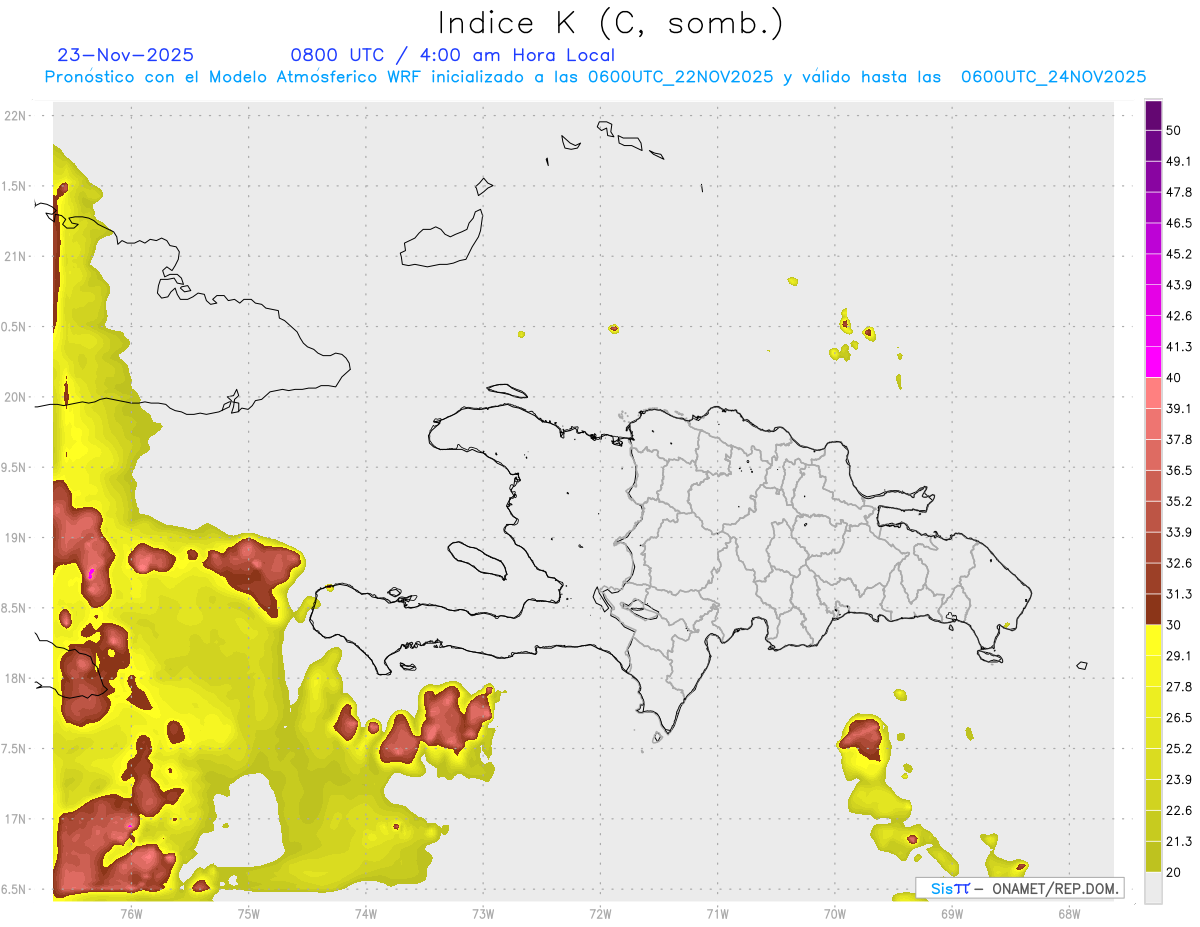Viewport: 1200px width, 927px height.
Task: Click the "69W" longitude axis label
Action: pos(952,913)
